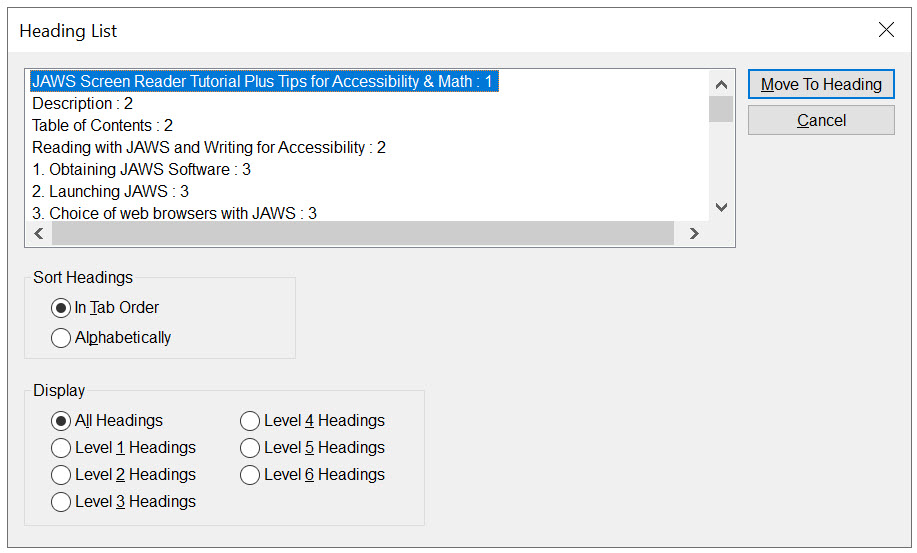This screenshot has height=553, width=917.
Task: Display only Level 4 Headings
Action: coord(312,421)
